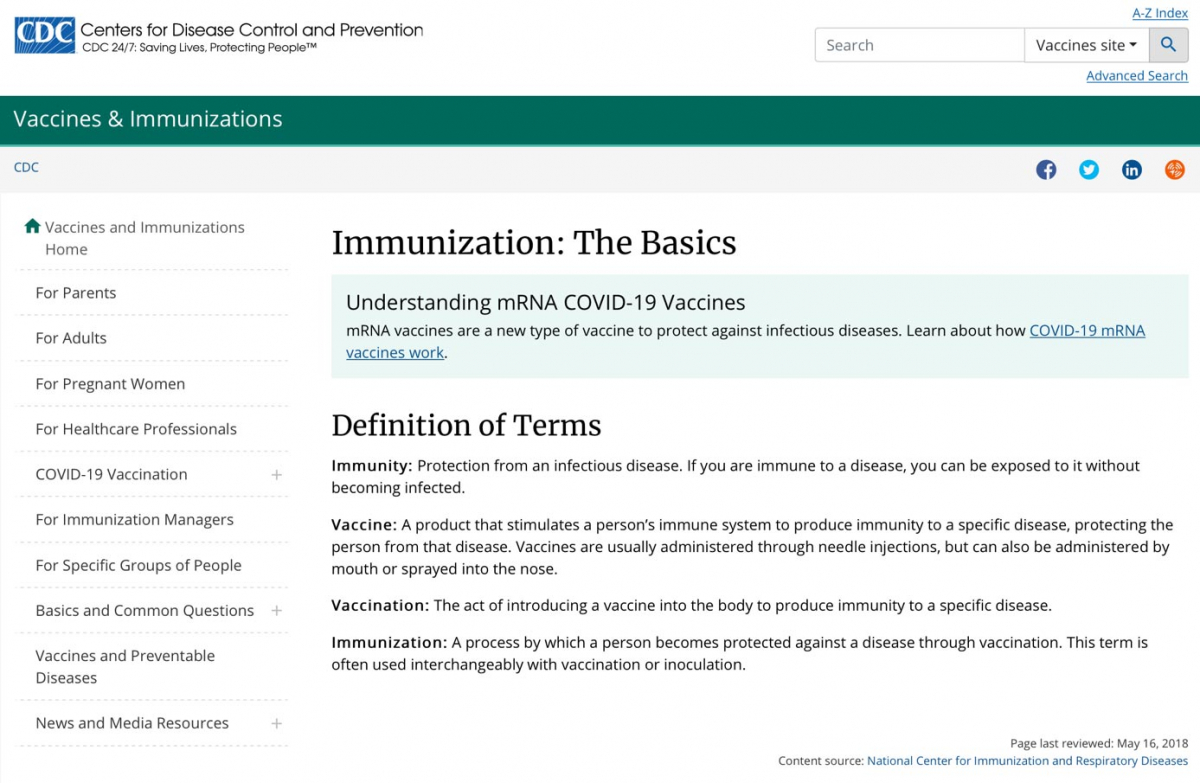Click the Search input field
Viewport: 1200px width, 783px height.
coord(920,45)
